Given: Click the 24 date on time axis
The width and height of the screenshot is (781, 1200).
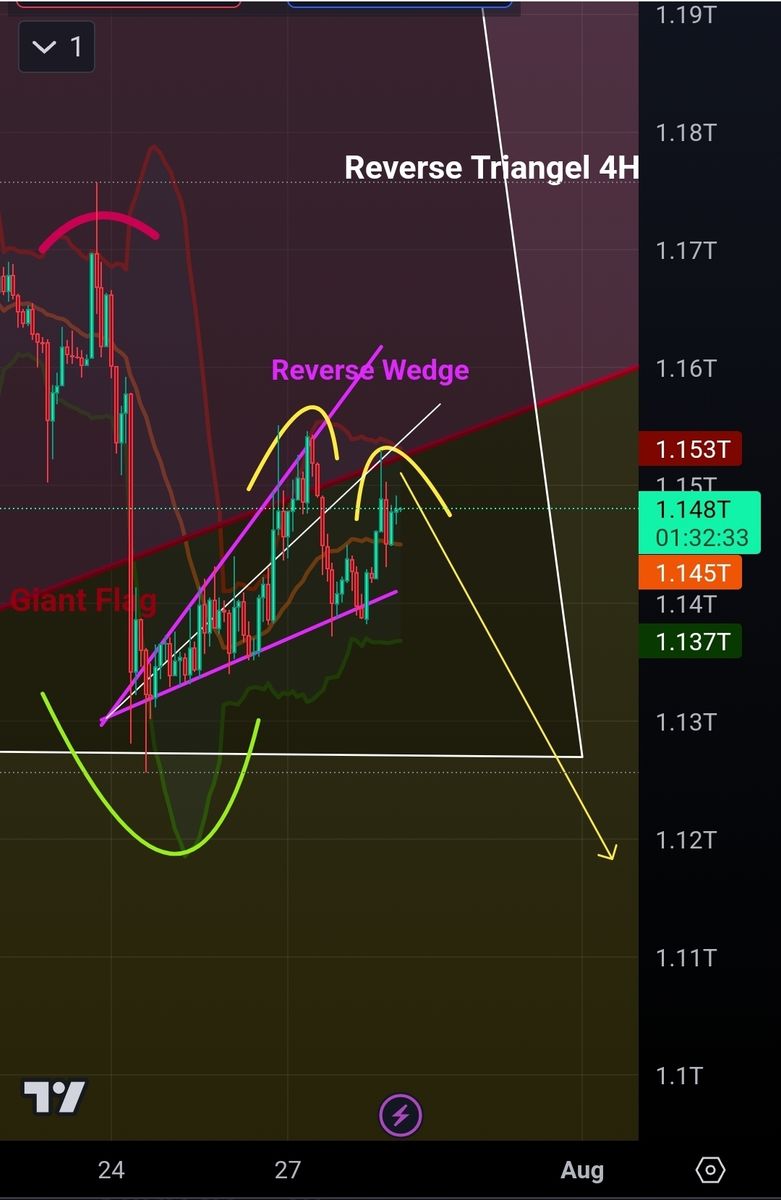Looking at the screenshot, I should (x=111, y=1169).
